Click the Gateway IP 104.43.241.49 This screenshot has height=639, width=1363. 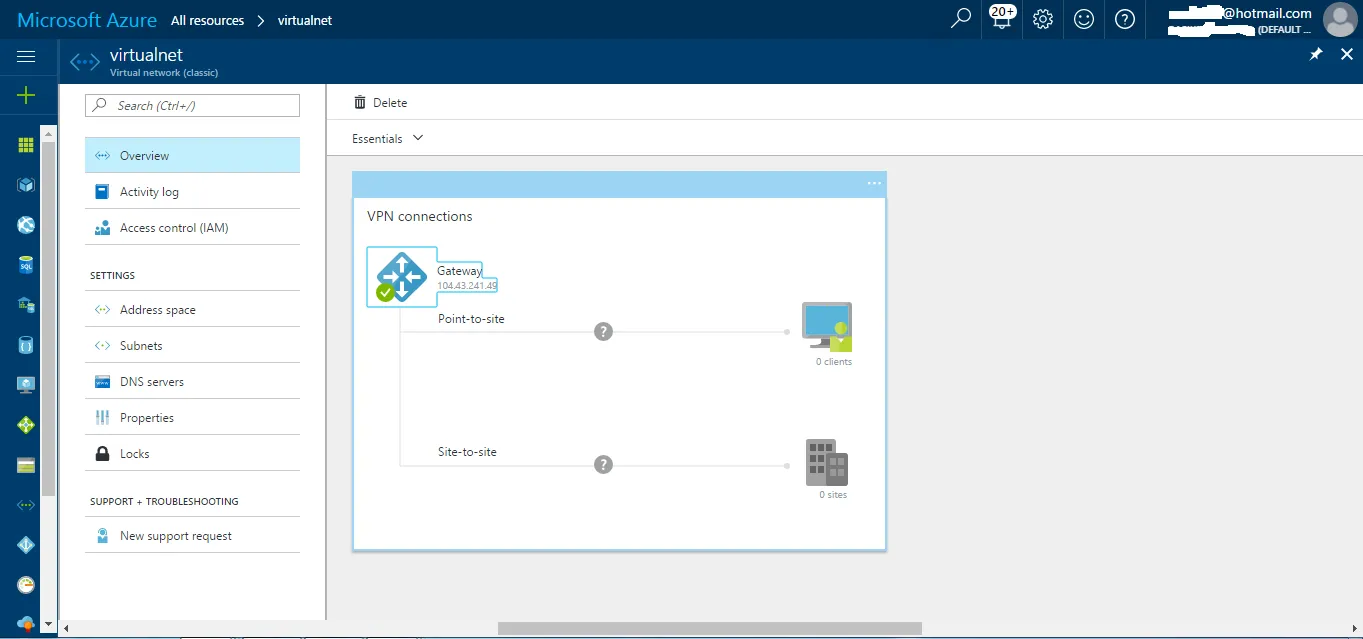[467, 286]
